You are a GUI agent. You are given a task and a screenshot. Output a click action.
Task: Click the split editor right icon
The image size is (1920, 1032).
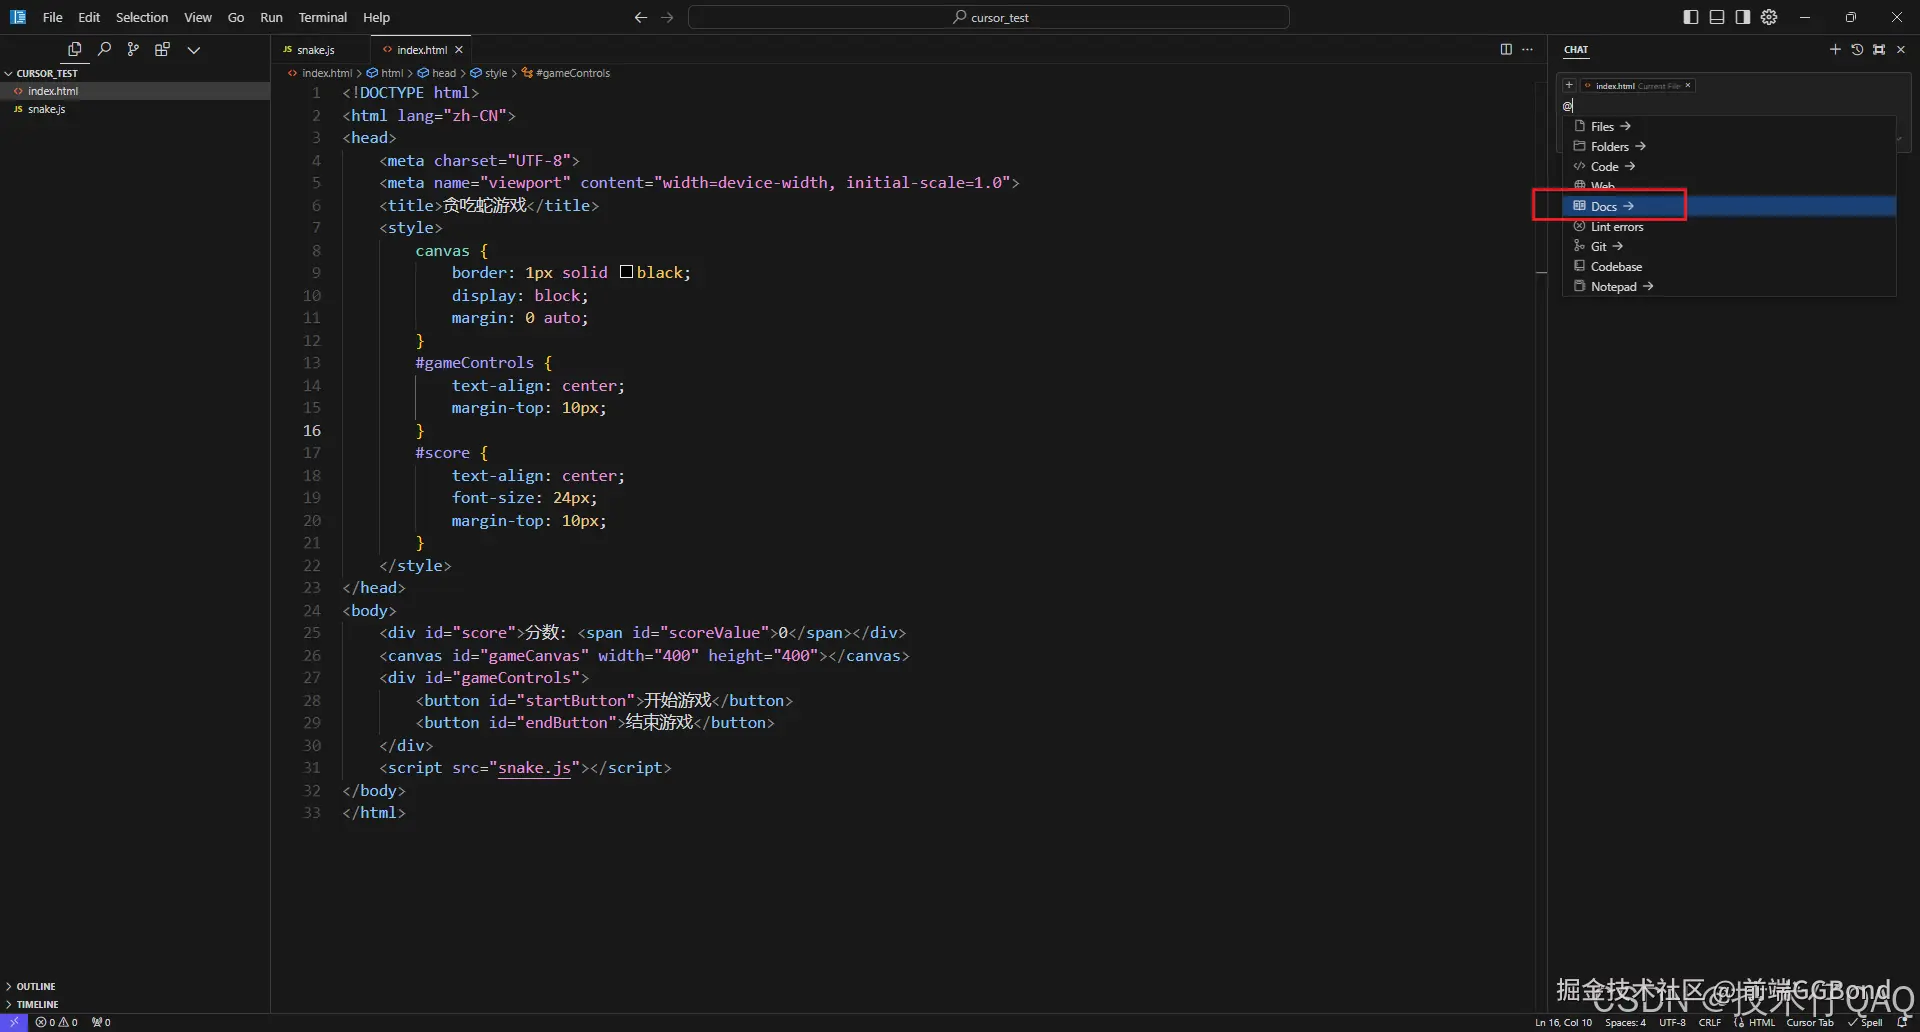coord(1506,49)
